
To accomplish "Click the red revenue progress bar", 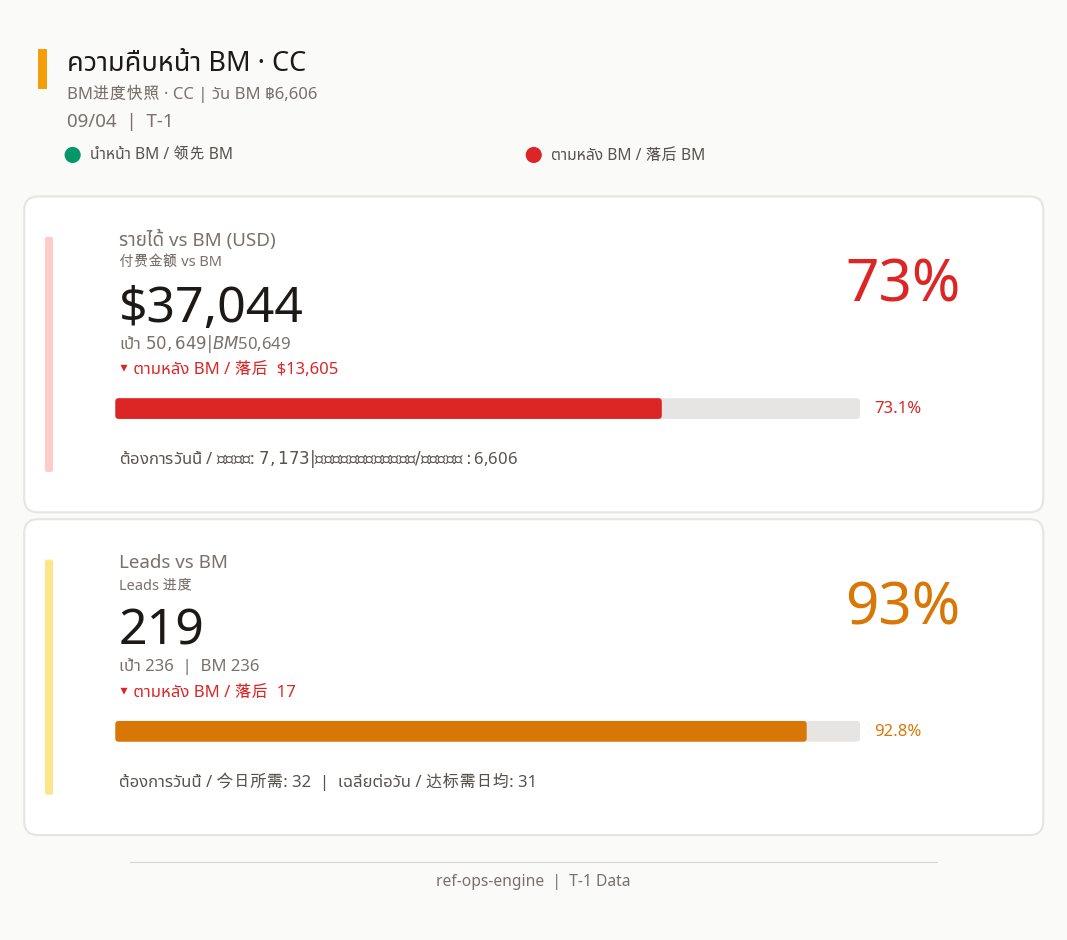I will [389, 408].
